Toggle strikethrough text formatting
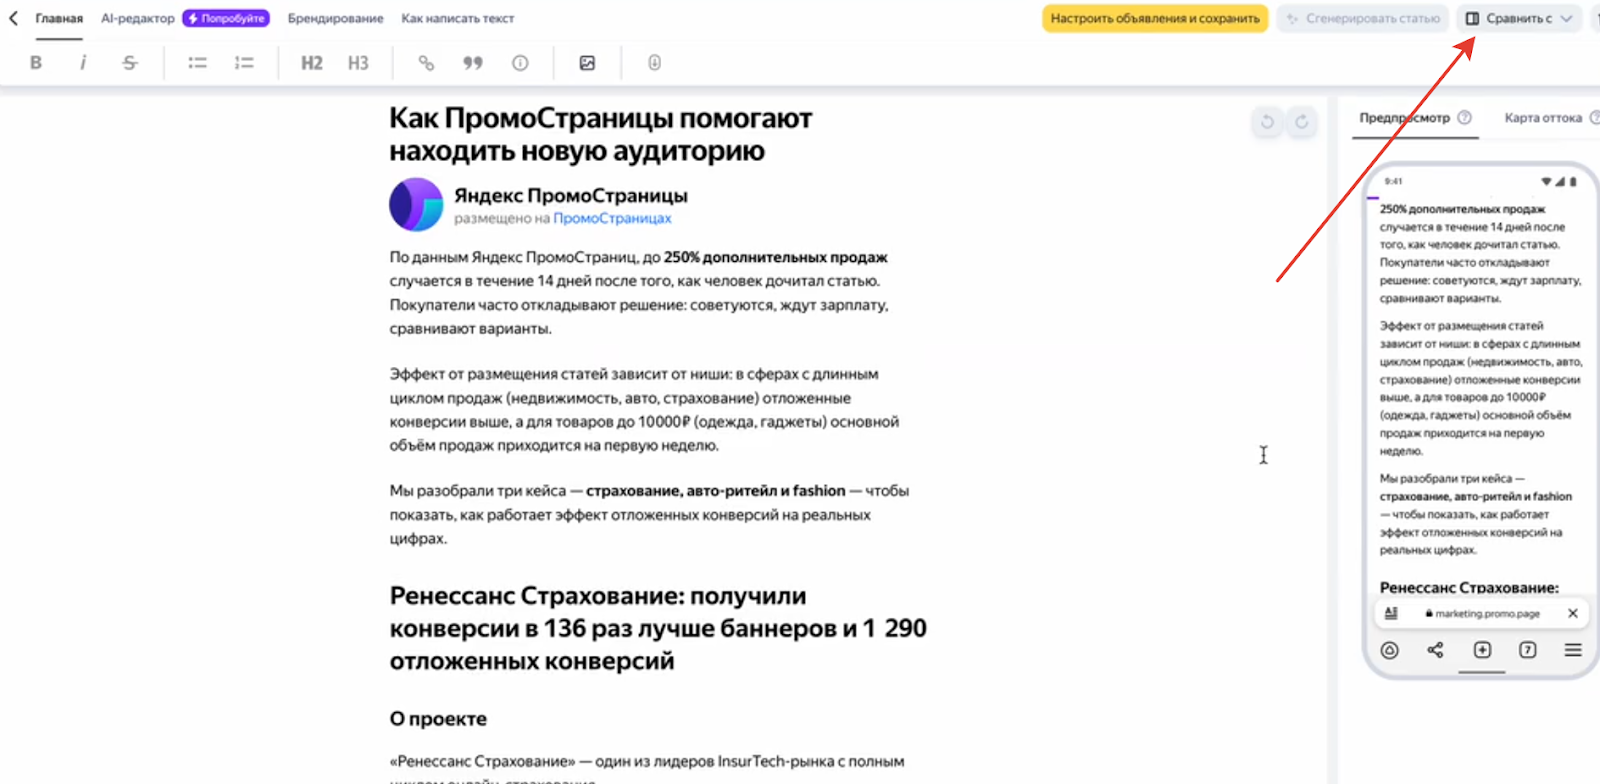 (x=130, y=63)
